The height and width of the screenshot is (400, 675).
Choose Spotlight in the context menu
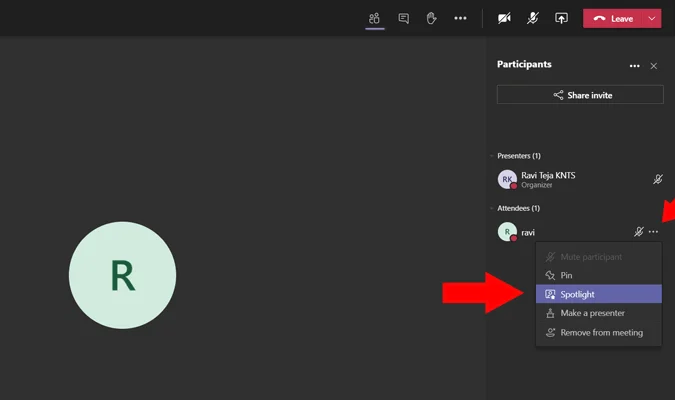[598, 294]
